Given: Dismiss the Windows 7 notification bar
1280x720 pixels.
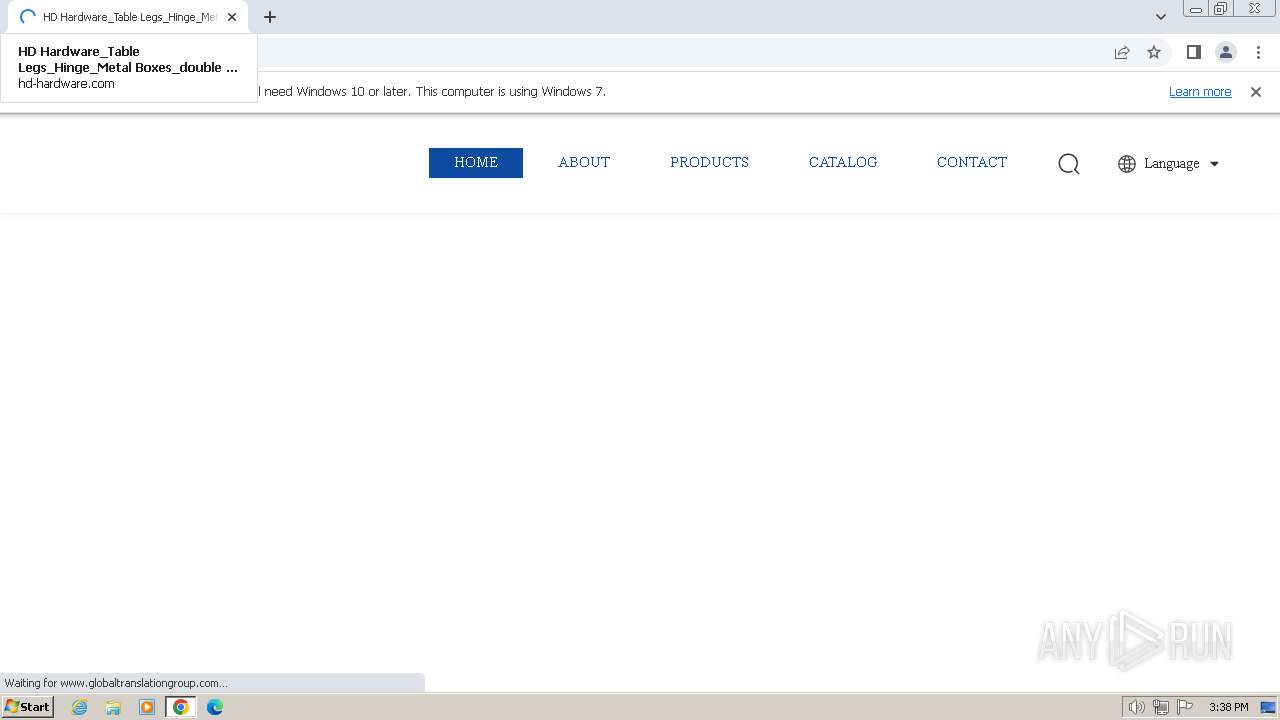Looking at the screenshot, I should pyautogui.click(x=1256, y=92).
